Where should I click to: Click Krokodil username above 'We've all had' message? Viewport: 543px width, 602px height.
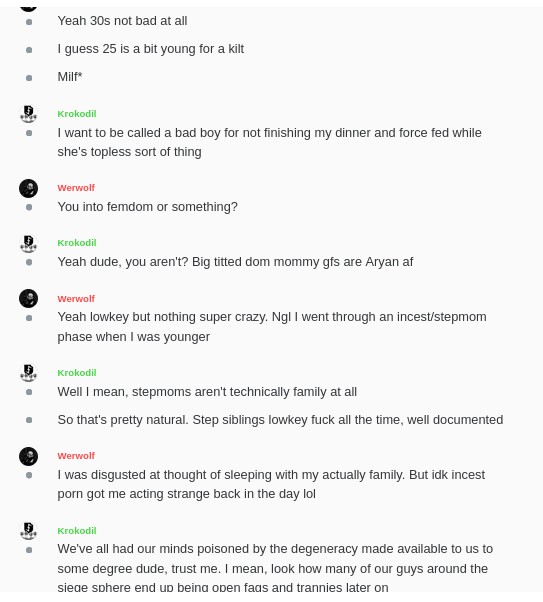point(77,531)
